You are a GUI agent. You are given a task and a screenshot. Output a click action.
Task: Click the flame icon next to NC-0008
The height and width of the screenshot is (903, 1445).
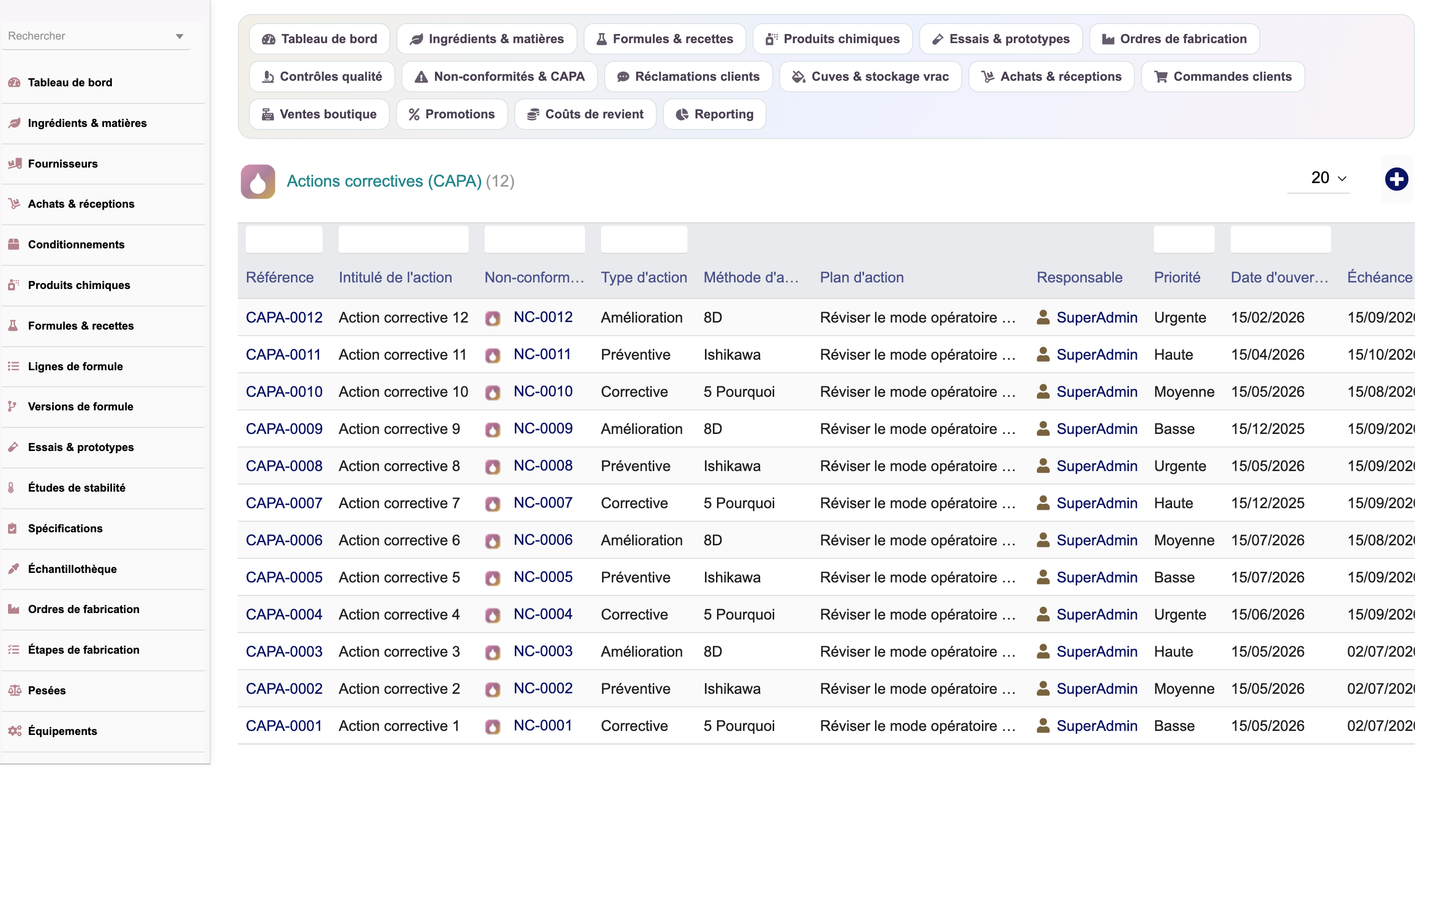493,467
